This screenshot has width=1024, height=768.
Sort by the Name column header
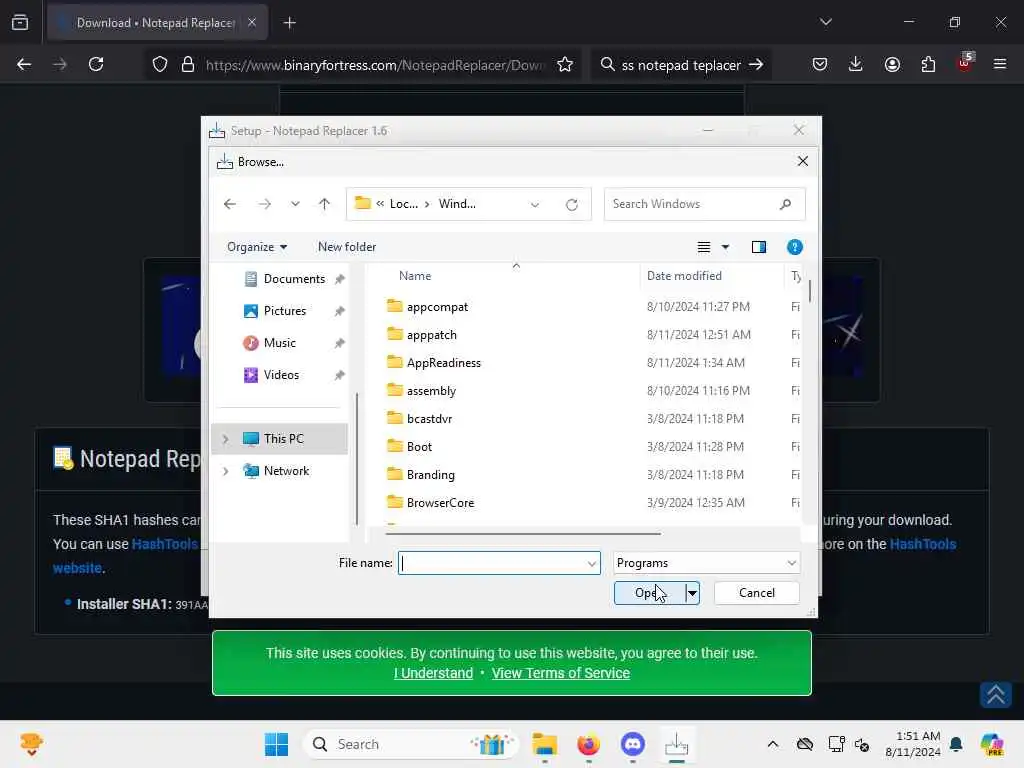415,276
